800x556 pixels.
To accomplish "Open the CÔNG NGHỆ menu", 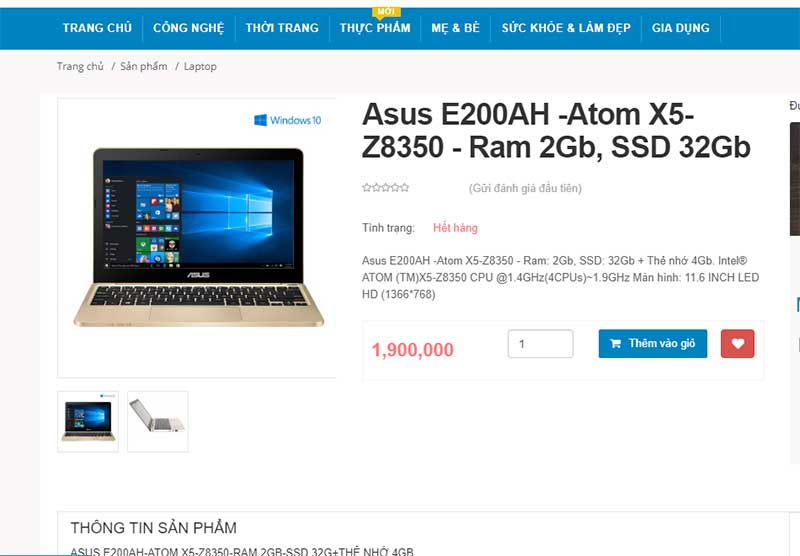I will point(189,28).
